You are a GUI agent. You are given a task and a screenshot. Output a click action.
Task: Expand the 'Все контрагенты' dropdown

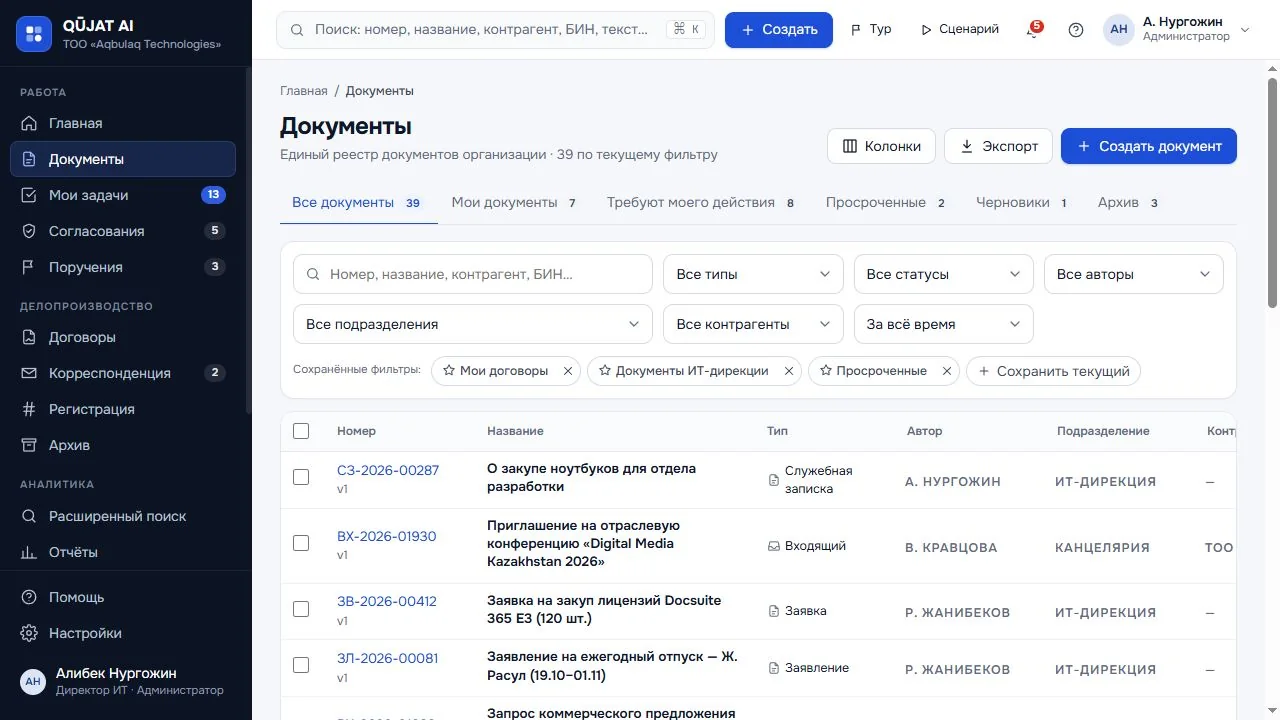tap(753, 324)
